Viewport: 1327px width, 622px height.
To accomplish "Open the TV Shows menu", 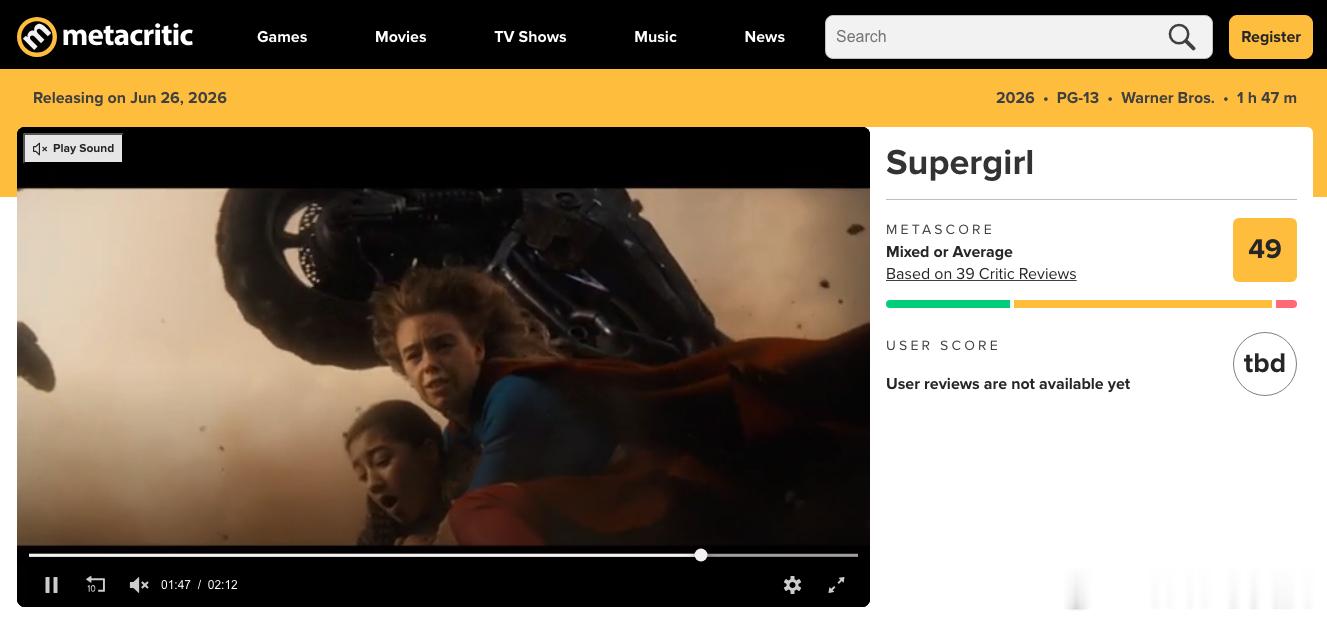I will click(x=530, y=37).
